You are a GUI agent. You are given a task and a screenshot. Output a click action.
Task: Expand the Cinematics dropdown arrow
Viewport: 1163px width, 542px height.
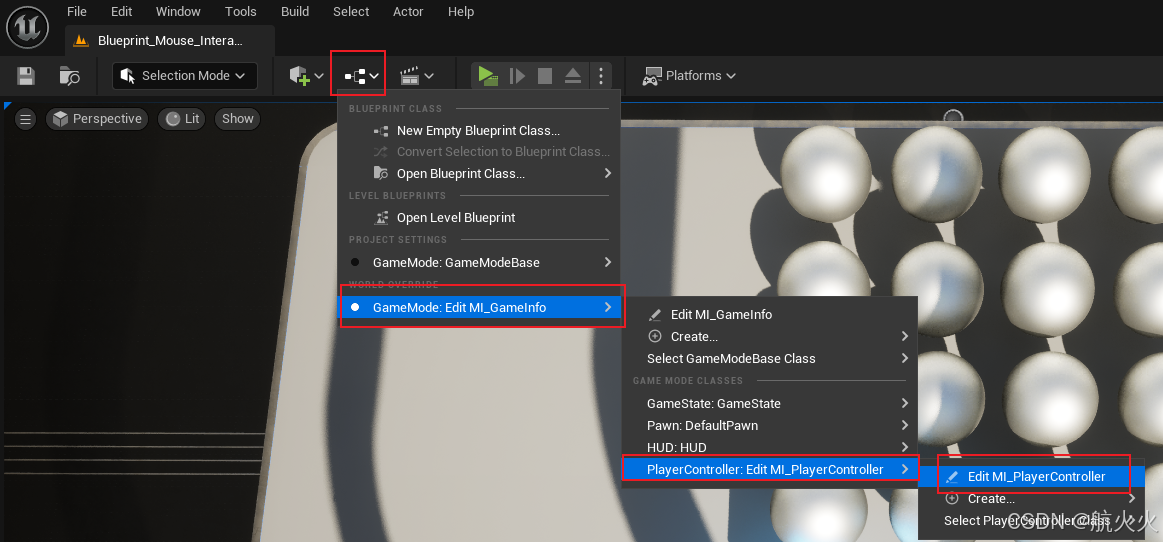pyautogui.click(x=429, y=76)
